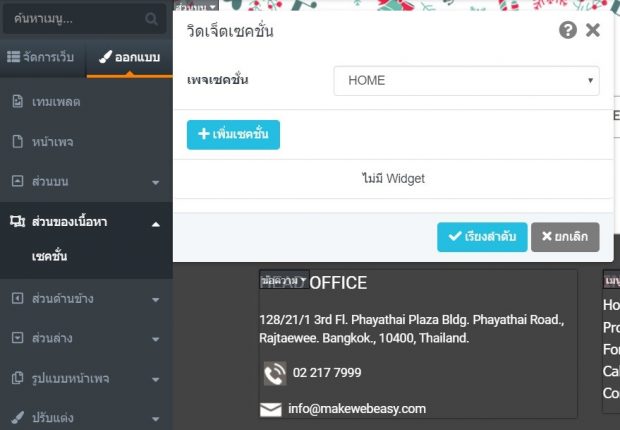Collapse the ส่วนของเนื้อหา menu
The height and width of the screenshot is (430, 620).
(x=156, y=224)
